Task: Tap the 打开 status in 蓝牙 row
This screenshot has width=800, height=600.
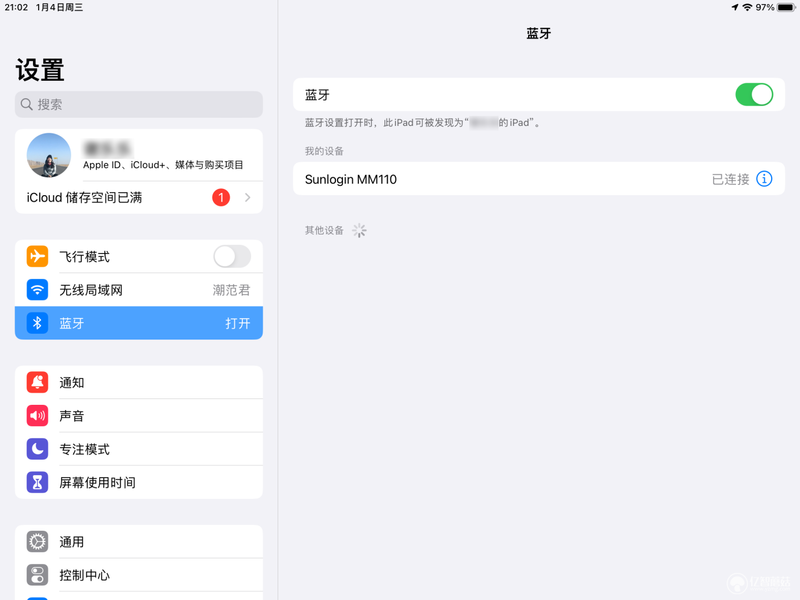Action: click(x=238, y=323)
